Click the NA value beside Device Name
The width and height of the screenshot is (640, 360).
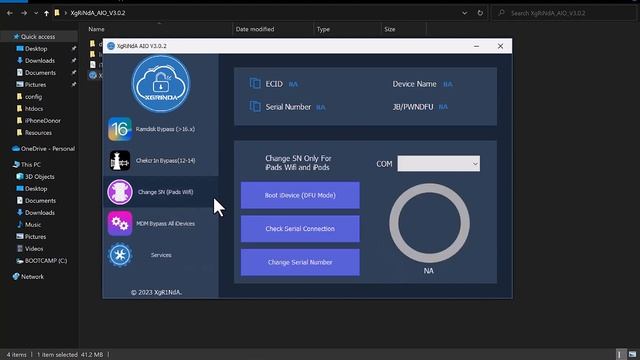448,84
